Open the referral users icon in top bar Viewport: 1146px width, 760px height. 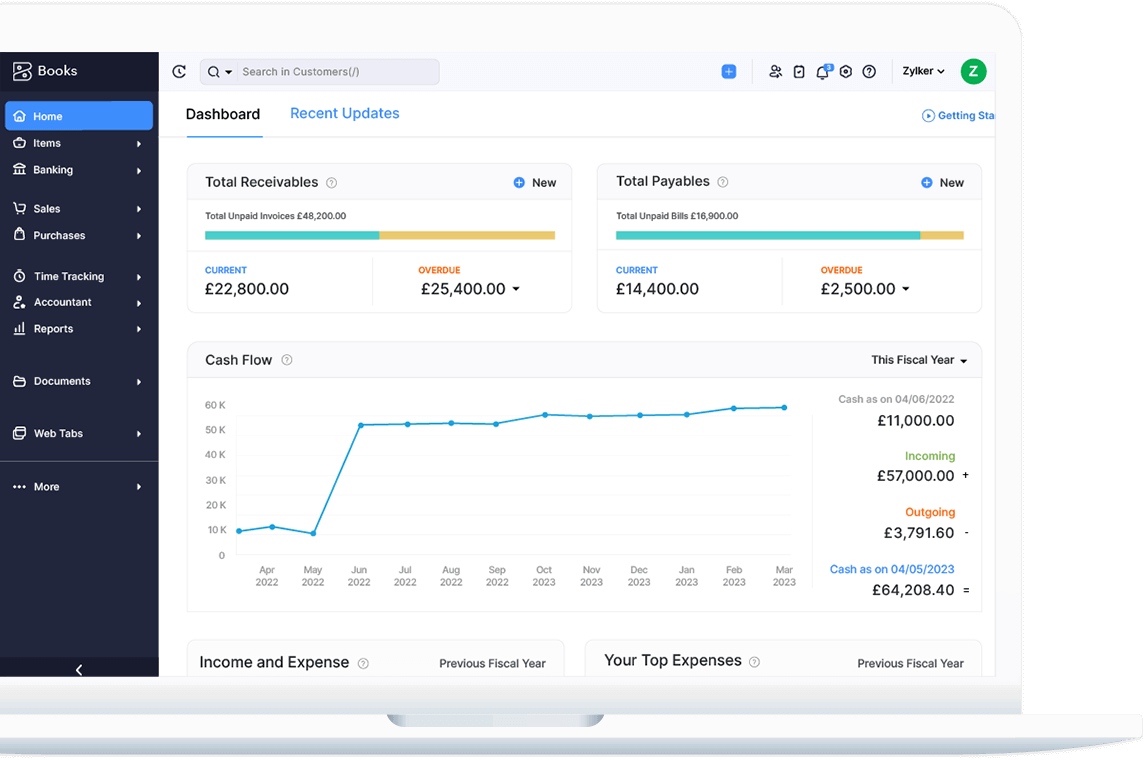pos(775,72)
